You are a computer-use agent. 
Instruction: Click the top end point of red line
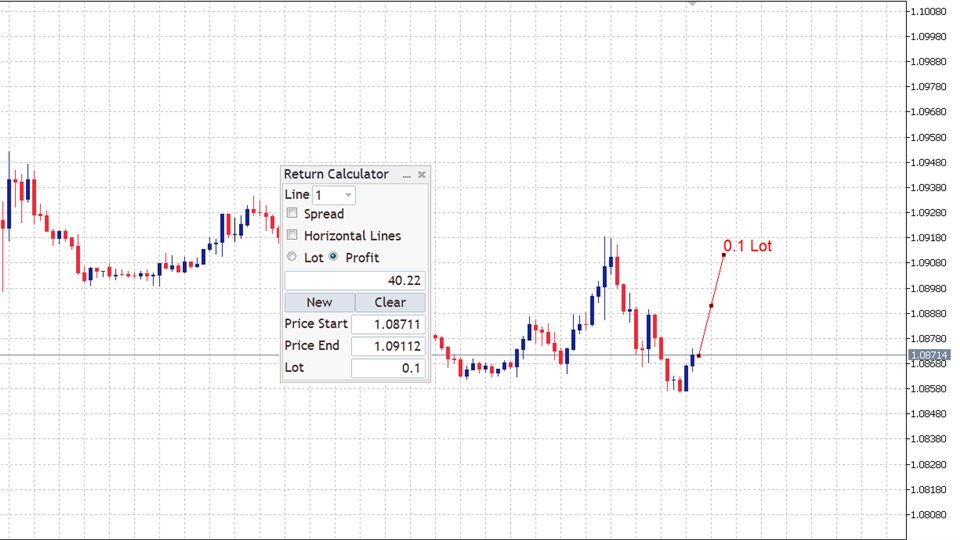point(724,255)
